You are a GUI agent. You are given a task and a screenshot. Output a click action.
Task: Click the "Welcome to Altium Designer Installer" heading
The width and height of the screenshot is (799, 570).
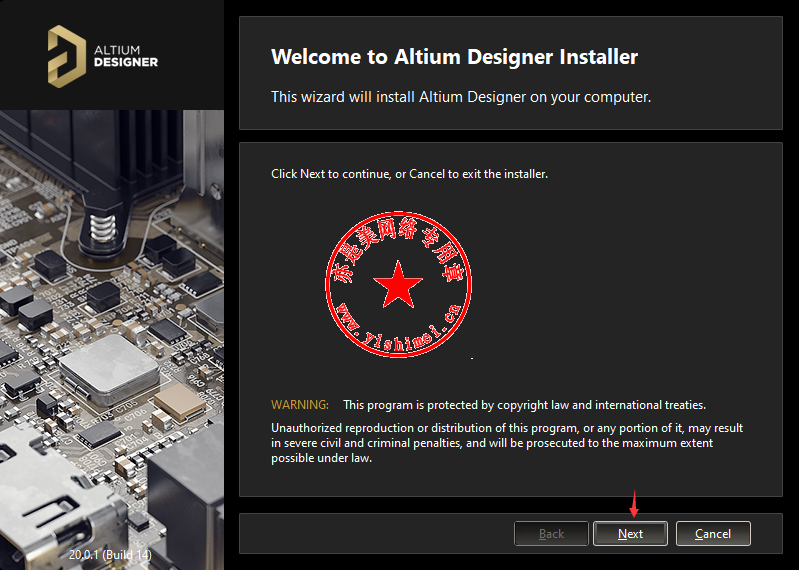click(454, 57)
